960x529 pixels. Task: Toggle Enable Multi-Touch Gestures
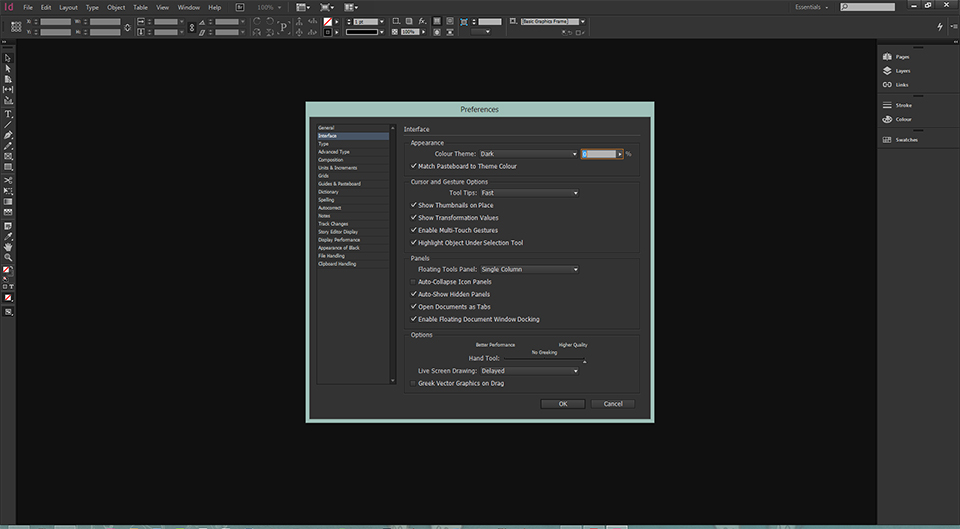[414, 230]
